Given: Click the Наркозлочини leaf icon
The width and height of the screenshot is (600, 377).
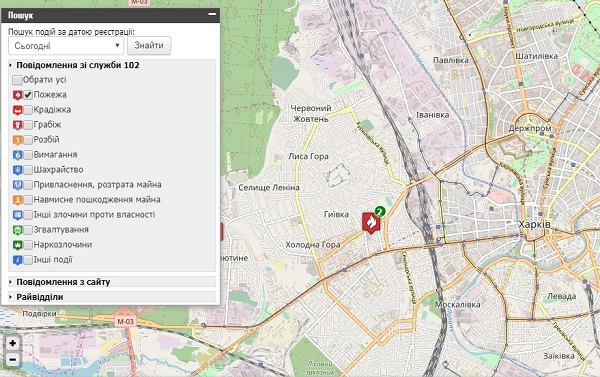Looking at the screenshot, I should [x=18, y=245].
